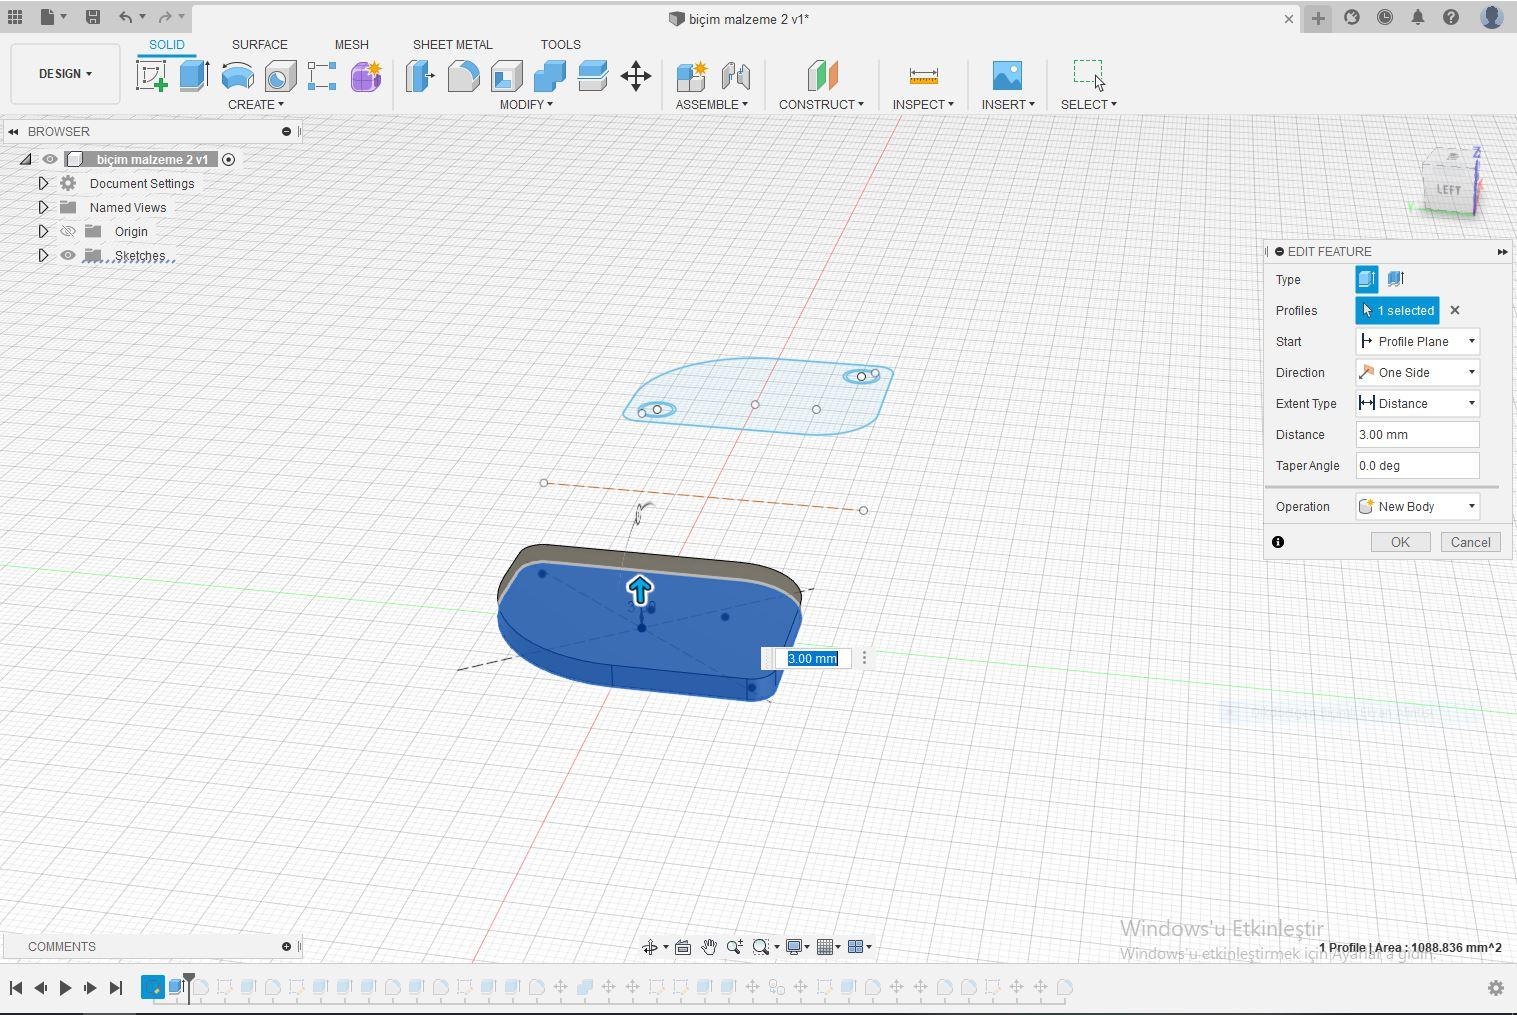Click the New Component icon
This screenshot has width=1517, height=1015.
click(x=691, y=76)
